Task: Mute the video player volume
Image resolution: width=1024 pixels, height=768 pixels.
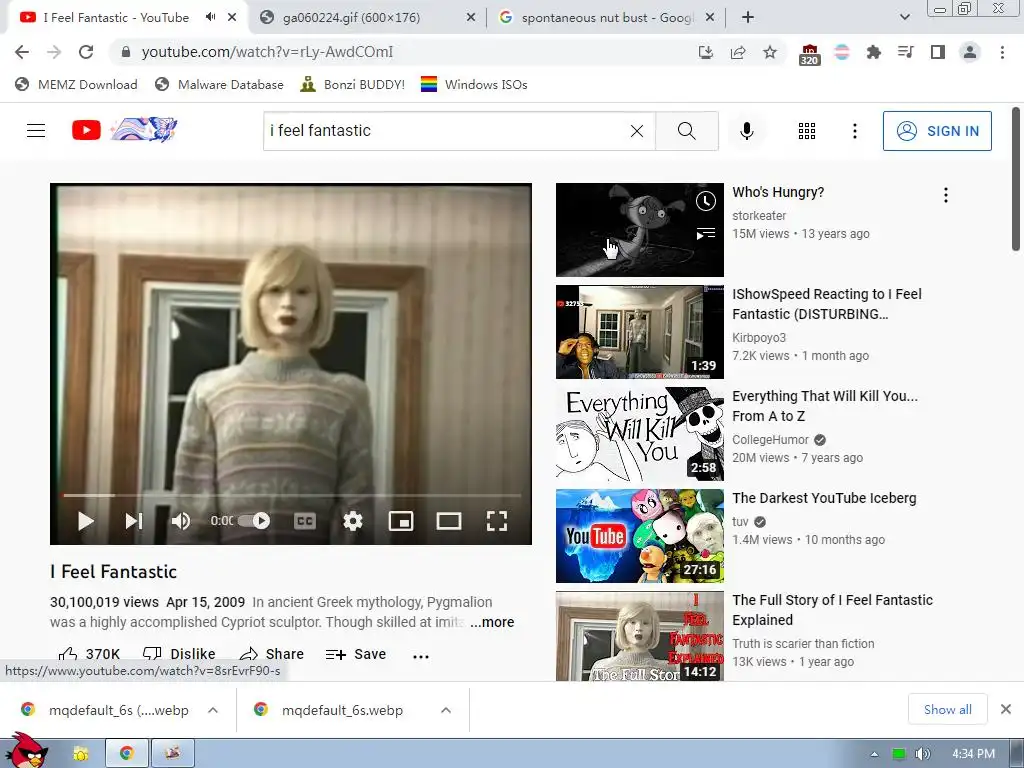Action: [x=180, y=521]
